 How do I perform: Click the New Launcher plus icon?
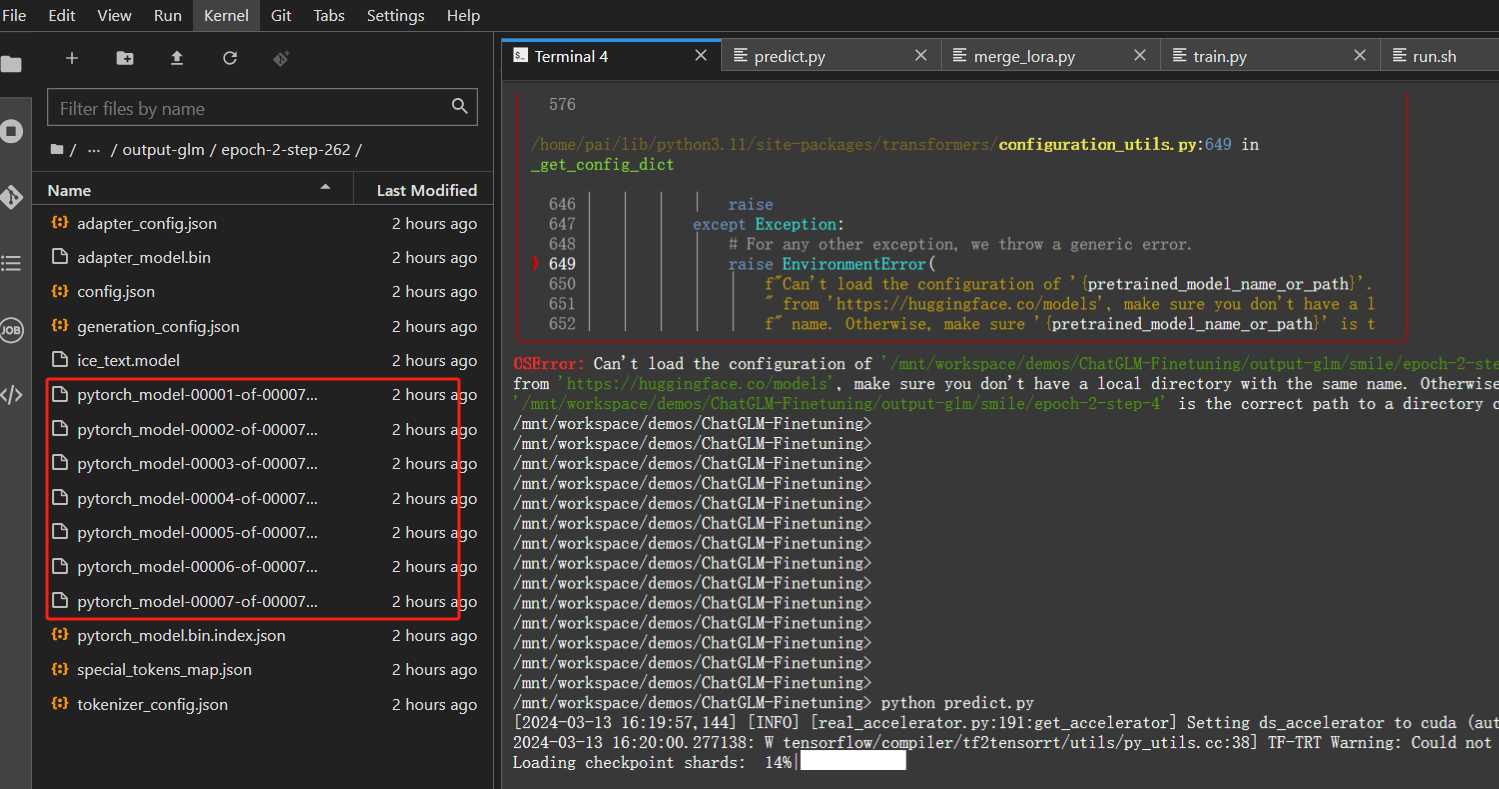point(72,58)
